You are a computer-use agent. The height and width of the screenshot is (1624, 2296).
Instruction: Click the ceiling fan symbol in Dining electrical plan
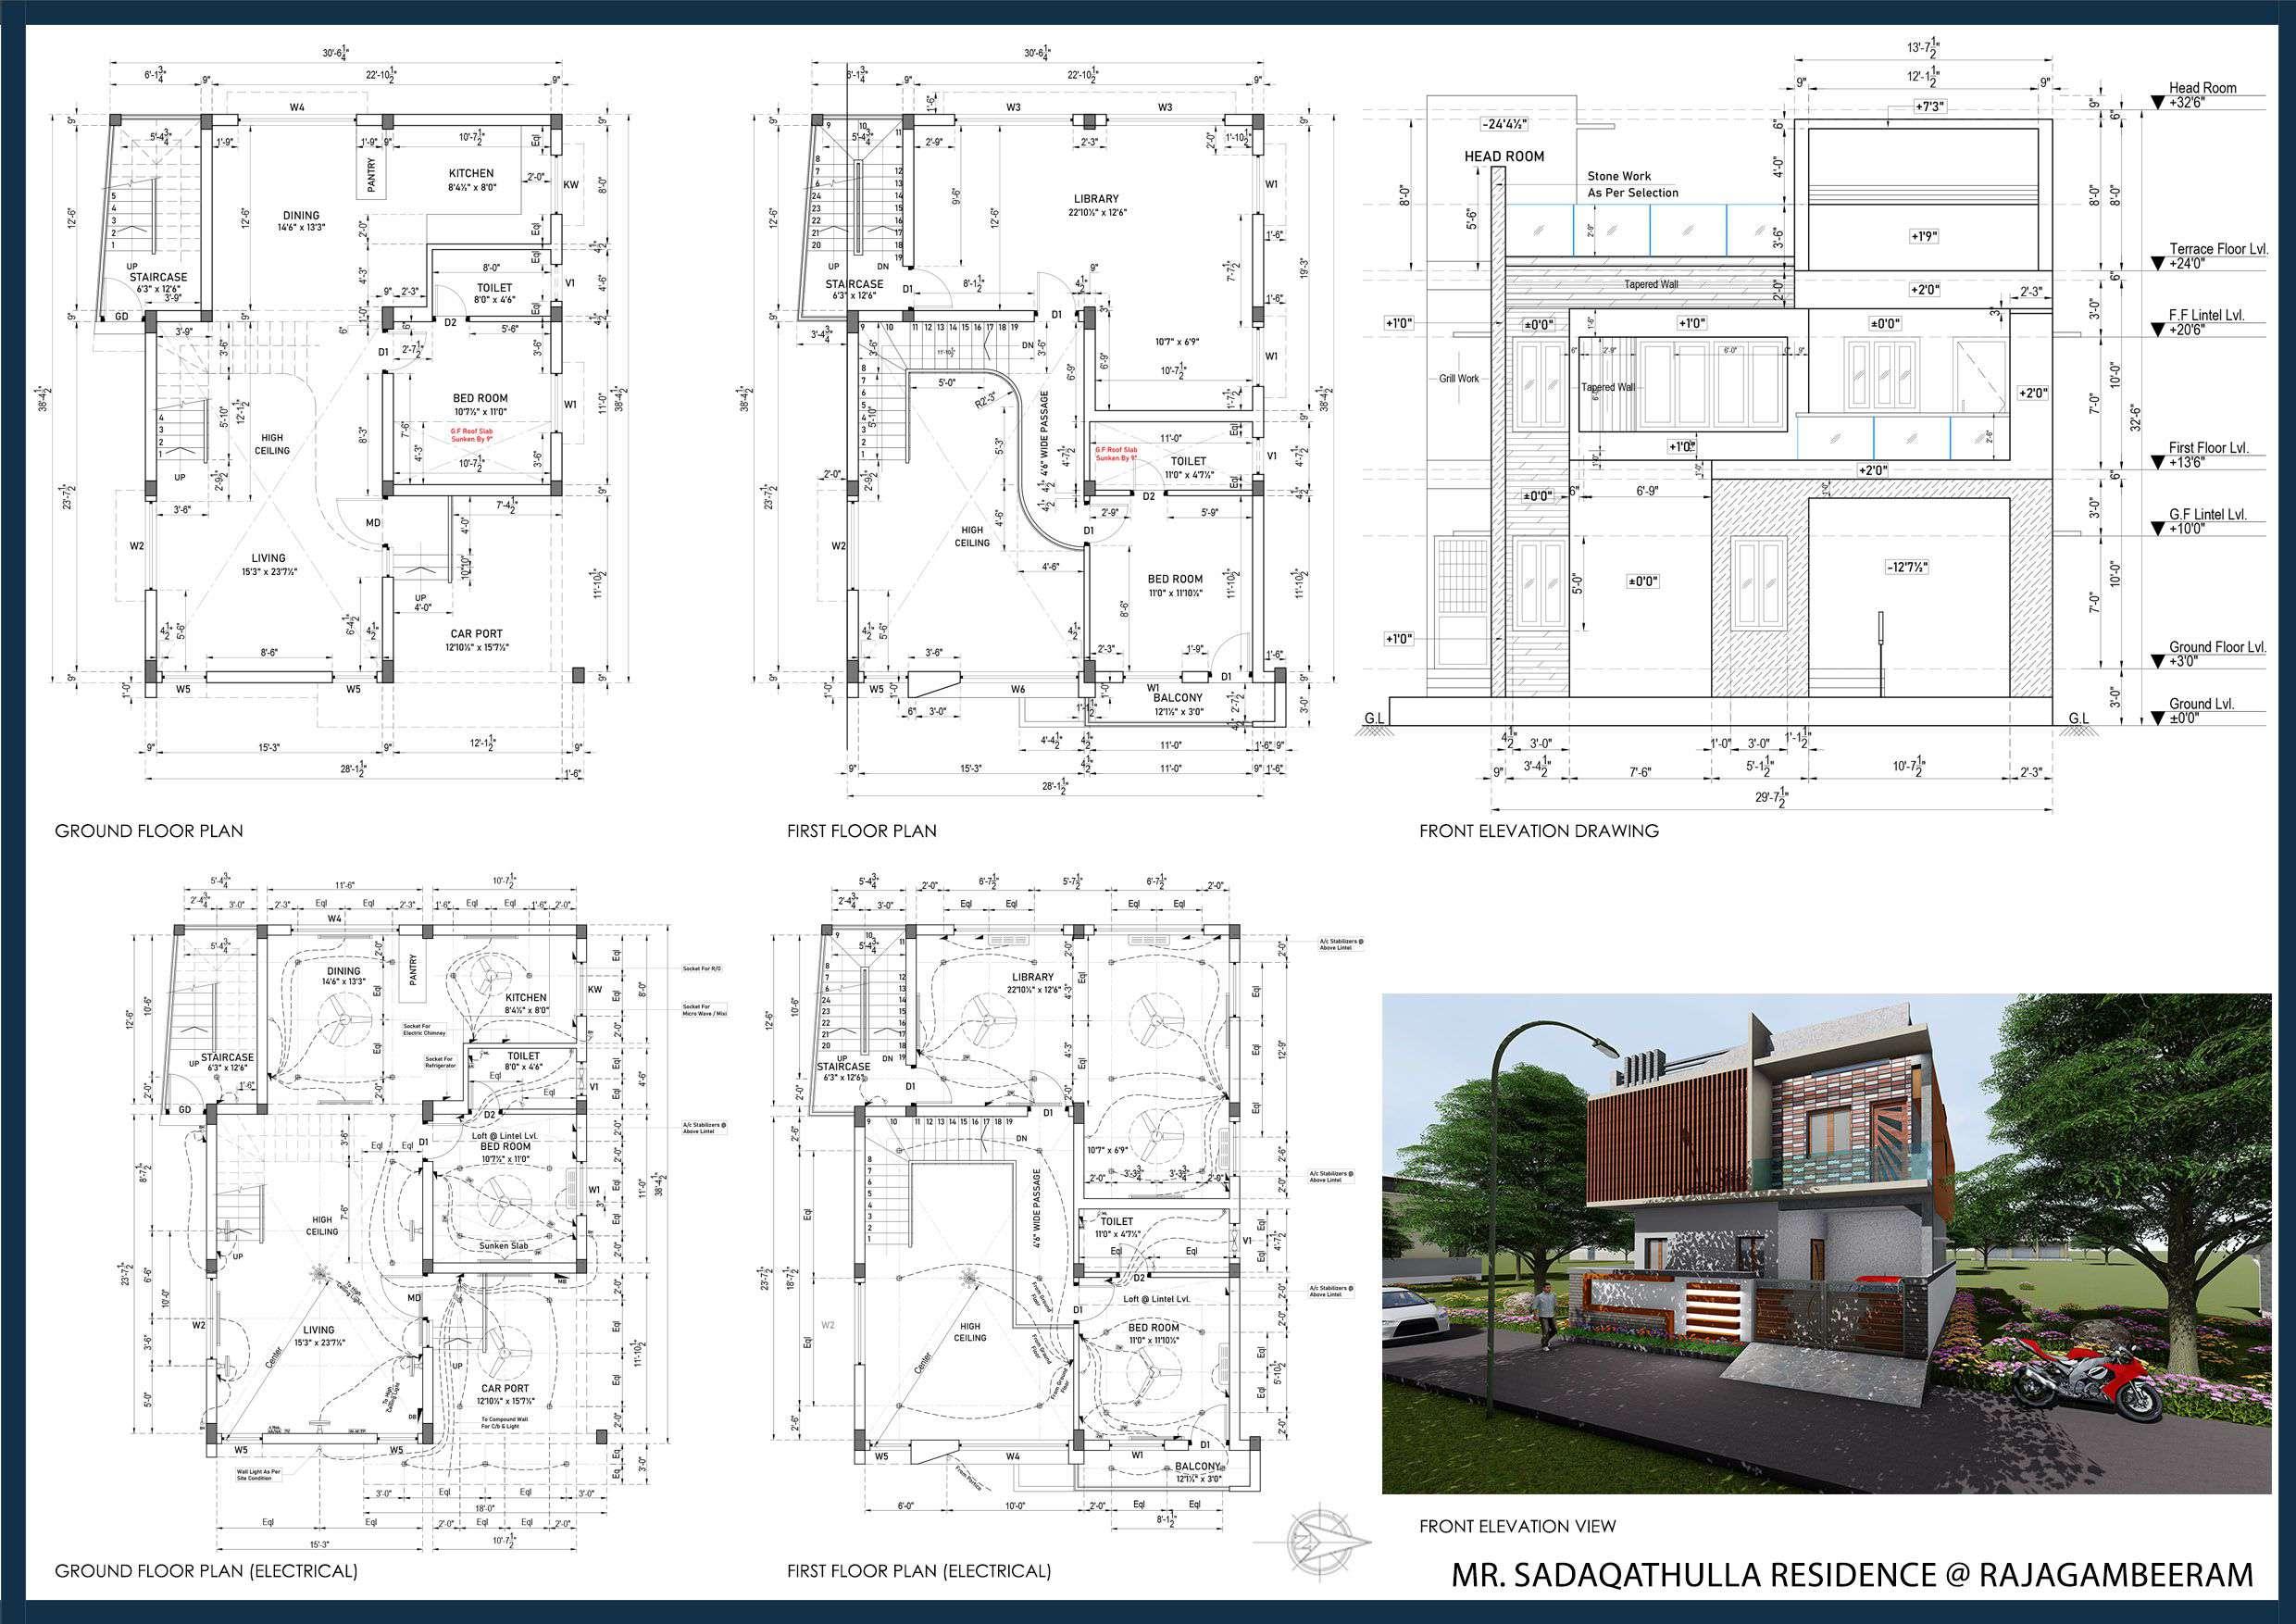pyautogui.click(x=344, y=1021)
